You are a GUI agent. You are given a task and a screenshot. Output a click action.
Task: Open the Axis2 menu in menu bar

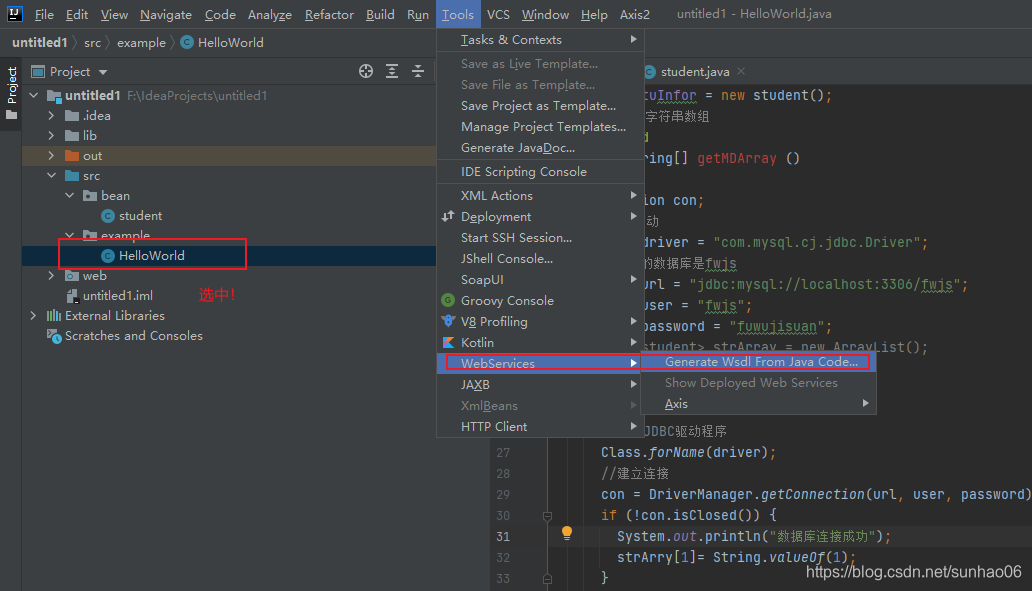(x=634, y=14)
